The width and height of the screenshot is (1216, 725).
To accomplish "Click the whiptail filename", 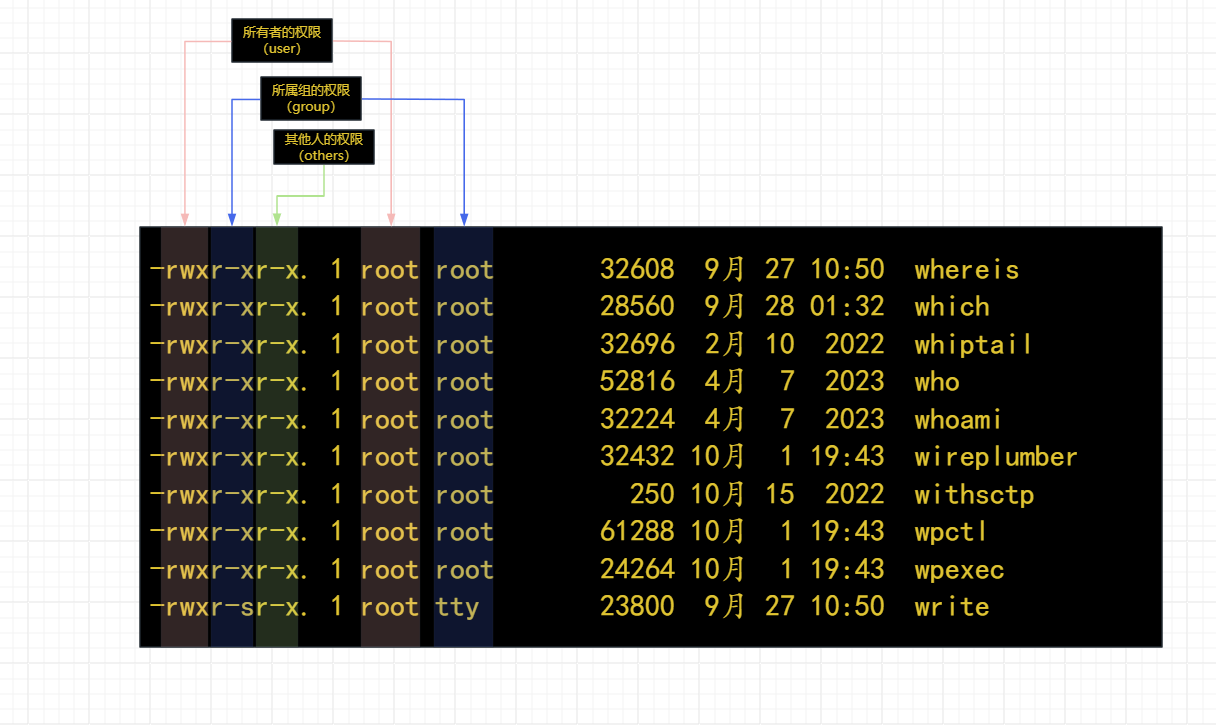I will (x=973, y=345).
